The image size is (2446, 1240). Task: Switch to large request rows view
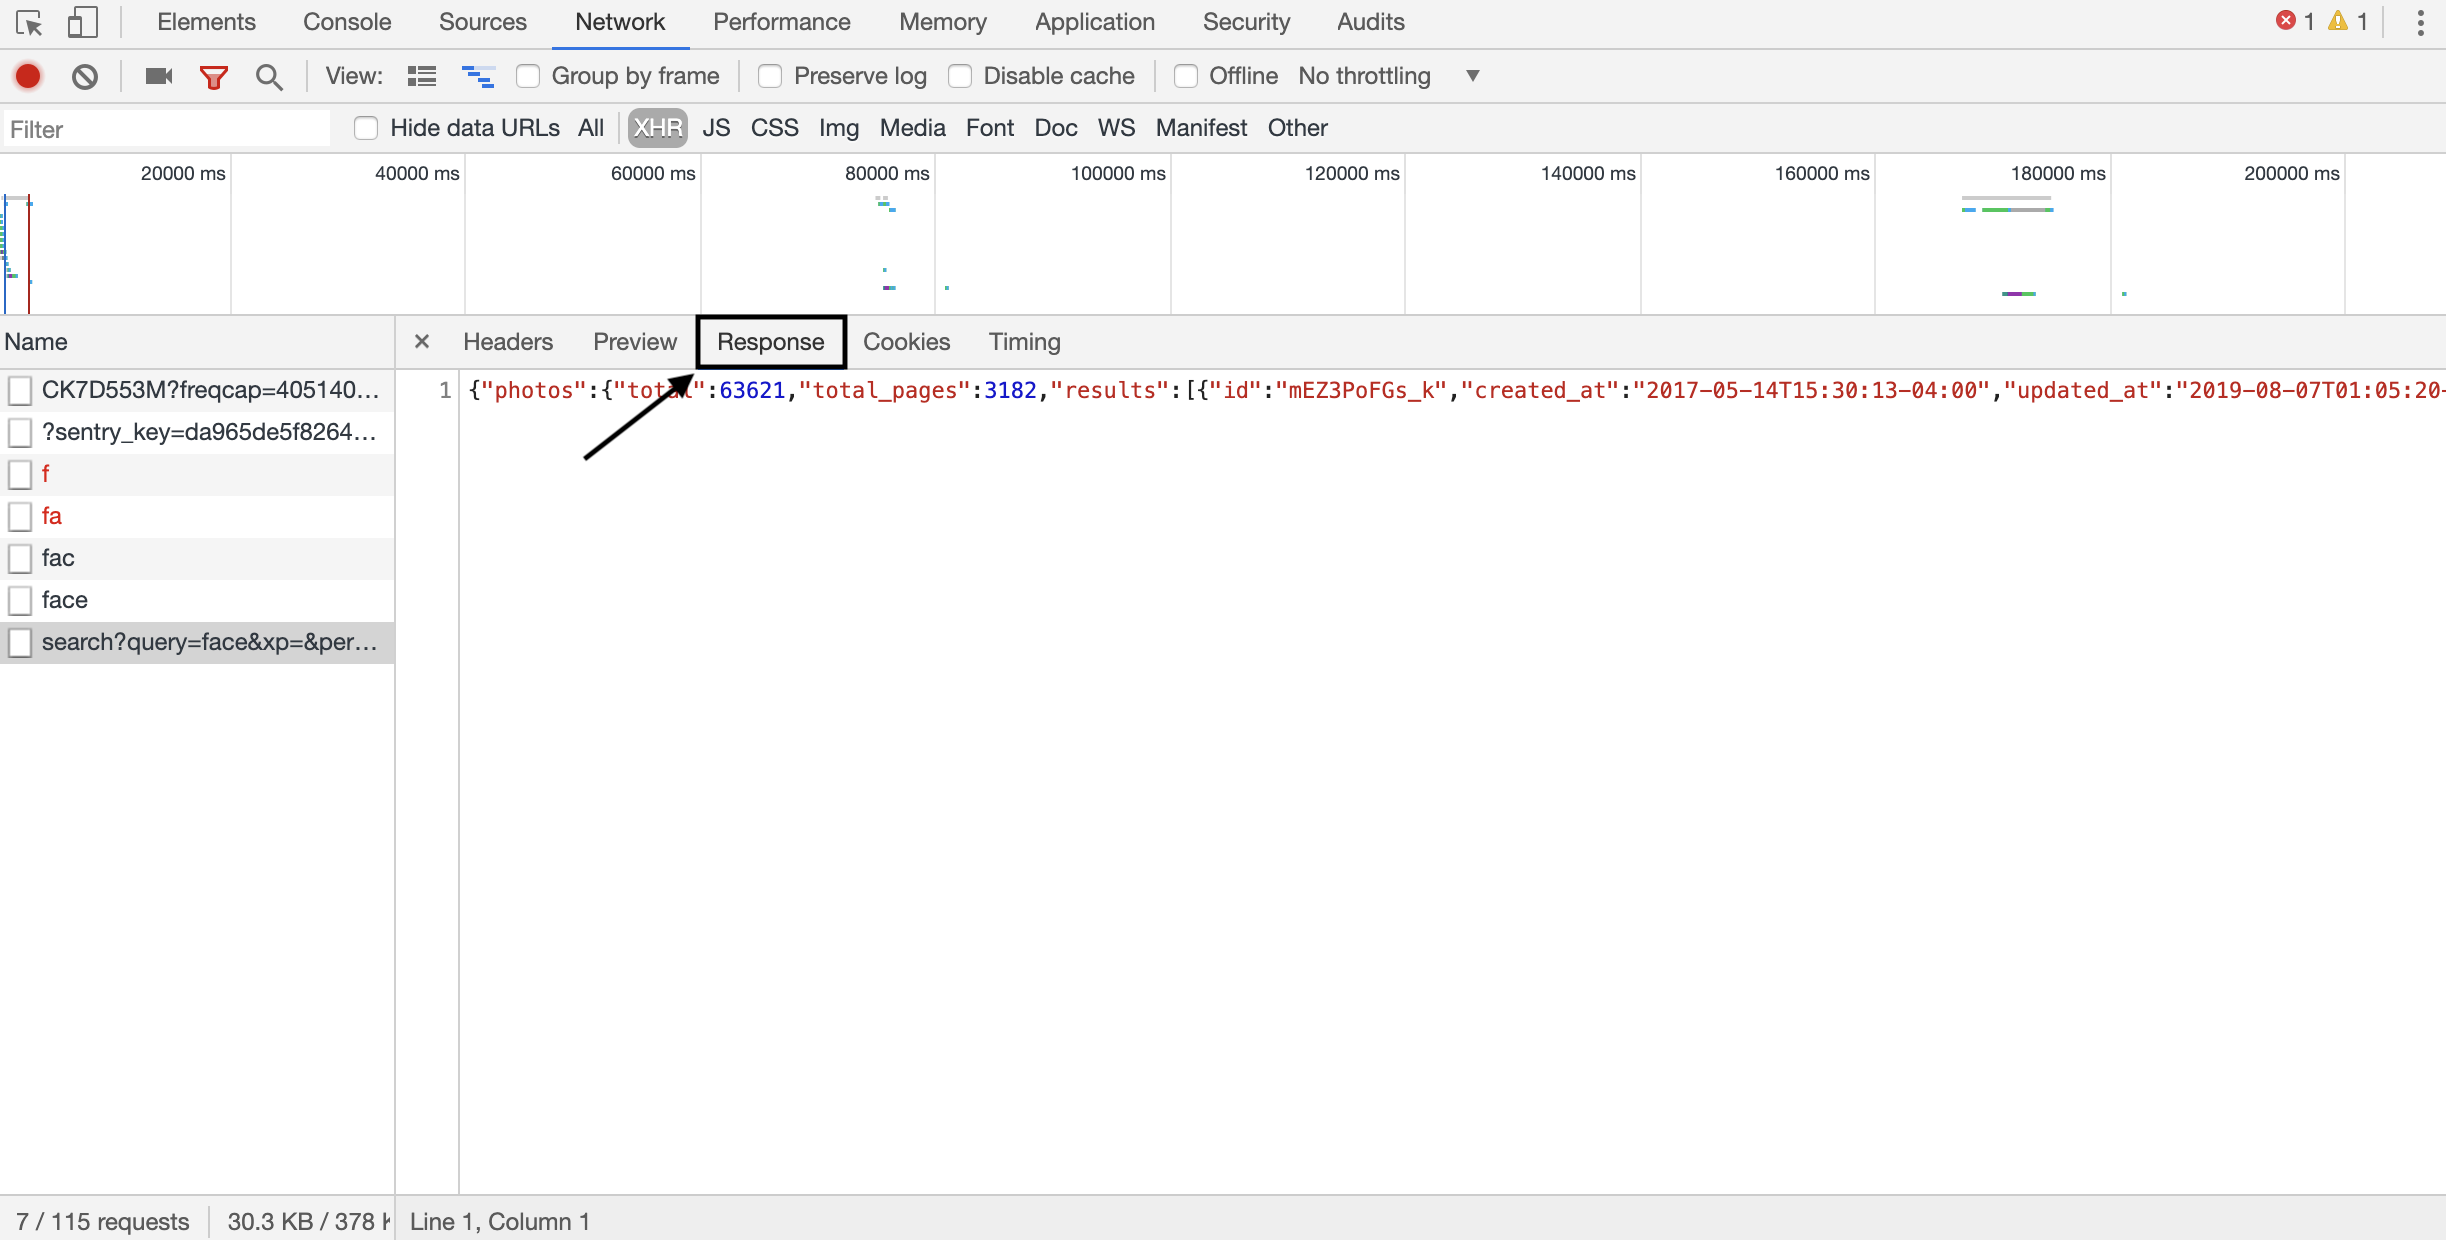click(422, 76)
